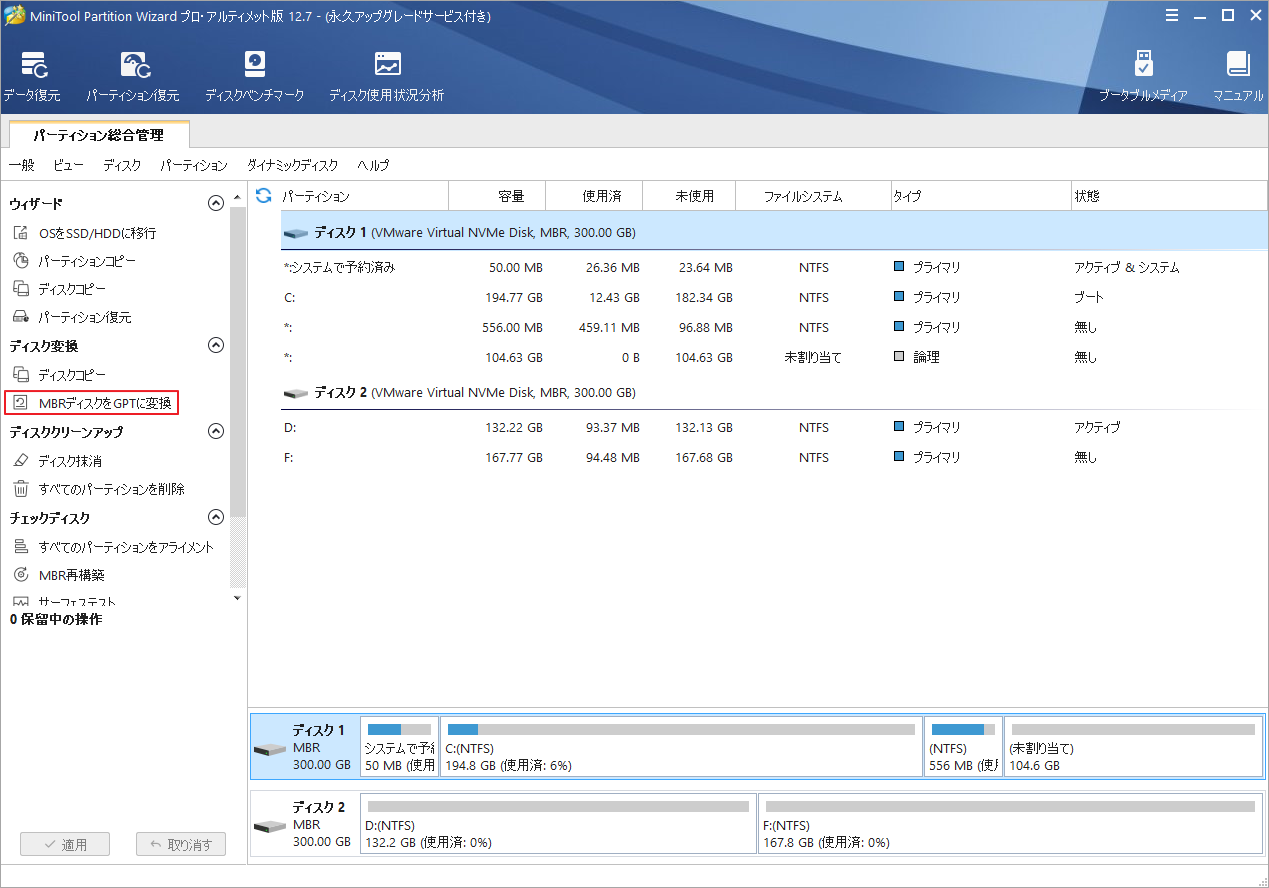Image resolution: width=1269 pixels, height=888 pixels.
Task: Click the ブート status cell
Action: (1089, 297)
